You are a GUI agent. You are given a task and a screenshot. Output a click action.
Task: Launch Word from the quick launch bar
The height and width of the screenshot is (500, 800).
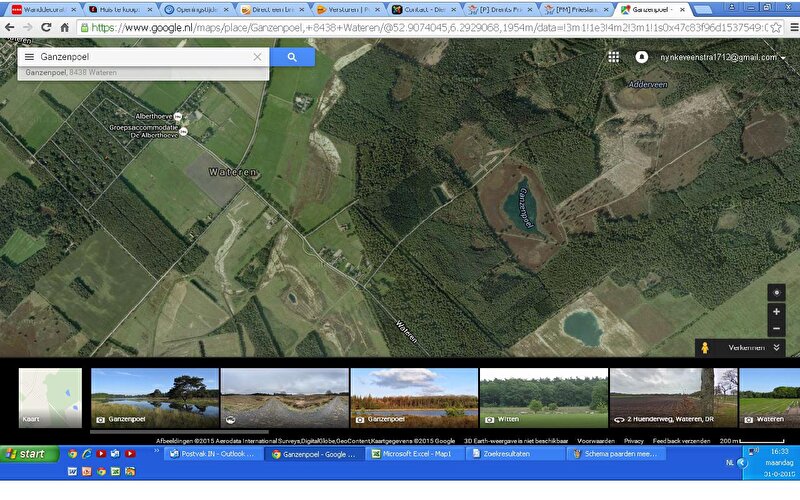pos(72,471)
